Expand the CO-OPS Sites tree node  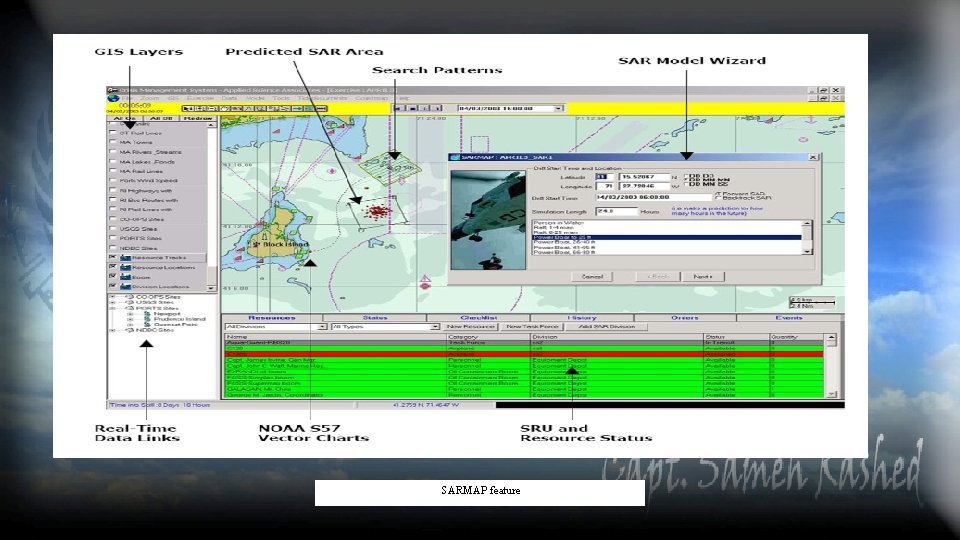[112, 297]
